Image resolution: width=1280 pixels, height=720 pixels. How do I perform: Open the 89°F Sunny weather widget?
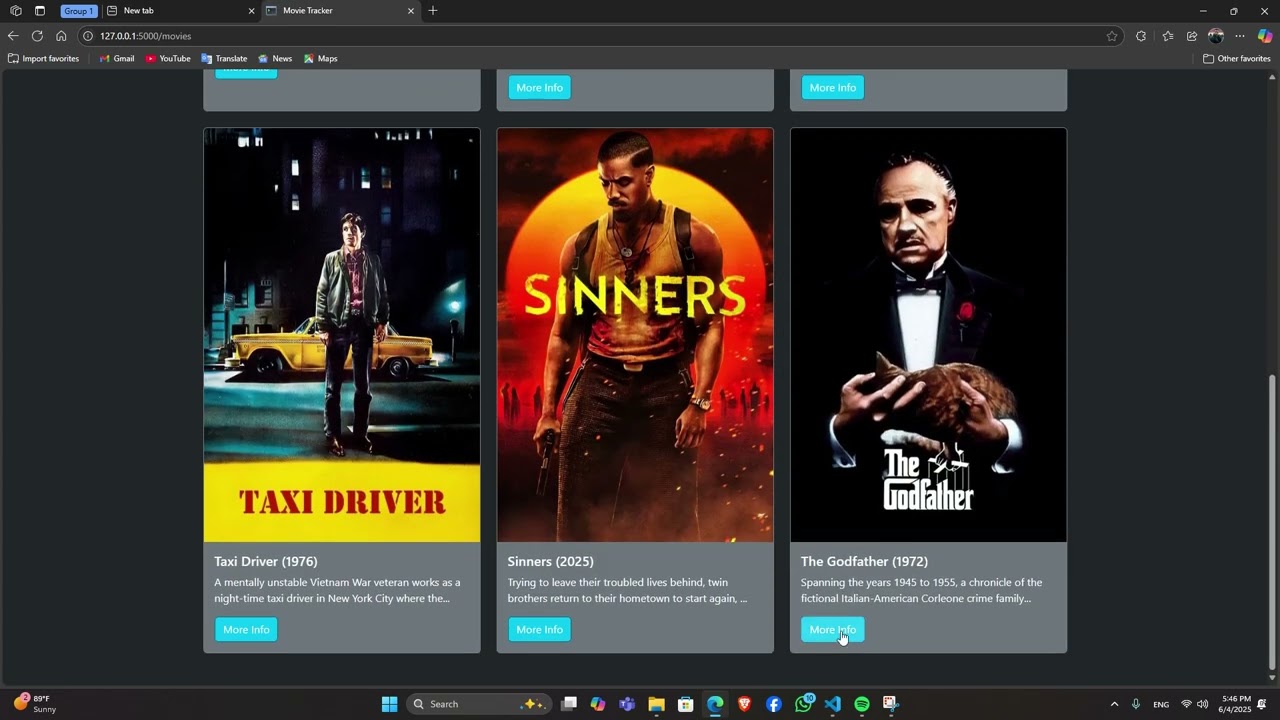(35, 704)
